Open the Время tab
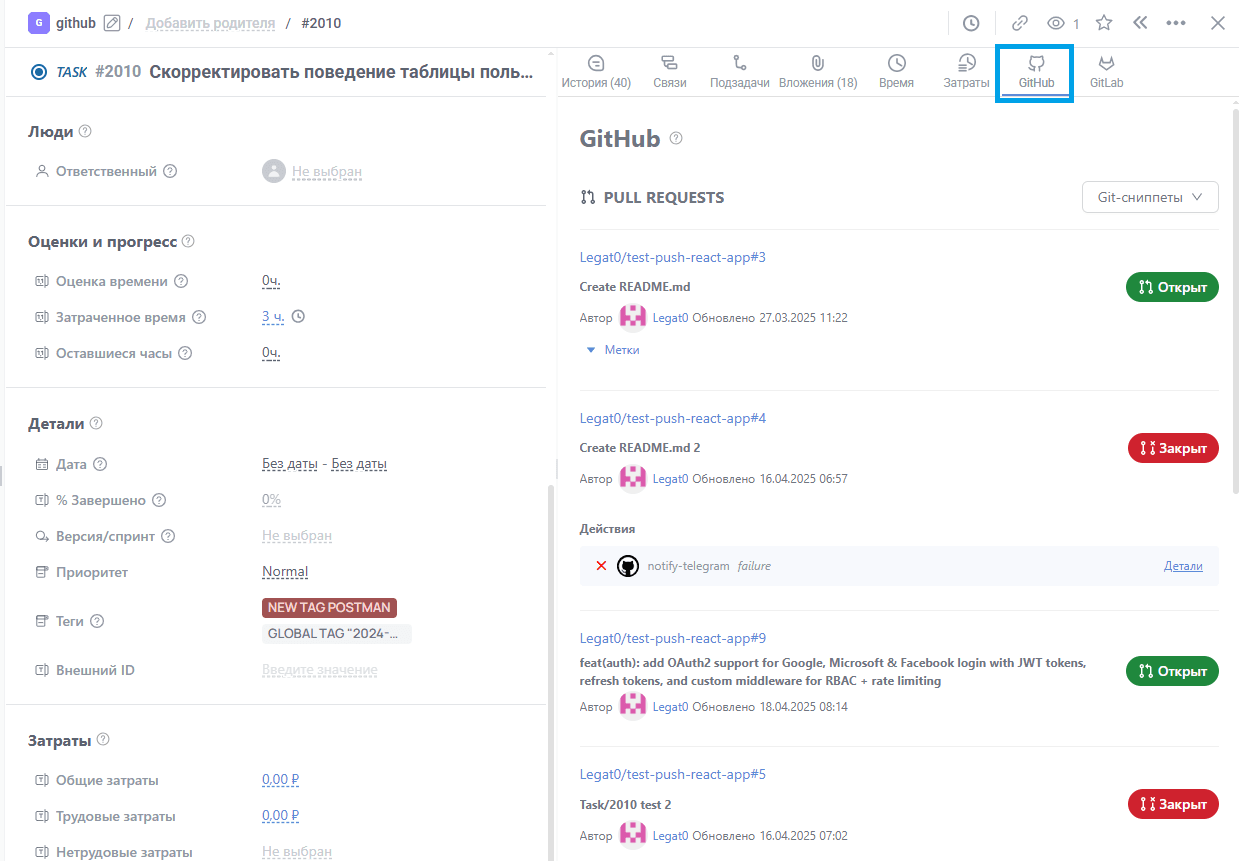The width and height of the screenshot is (1239, 861). coord(897,72)
